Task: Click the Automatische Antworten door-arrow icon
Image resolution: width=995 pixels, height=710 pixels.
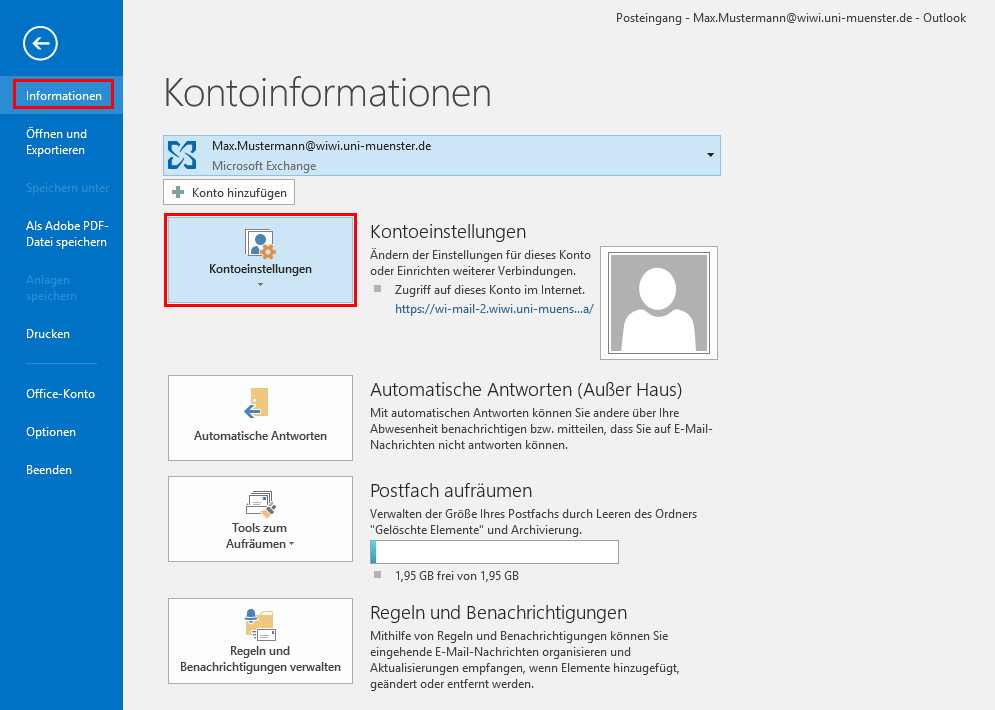Action: click(257, 404)
